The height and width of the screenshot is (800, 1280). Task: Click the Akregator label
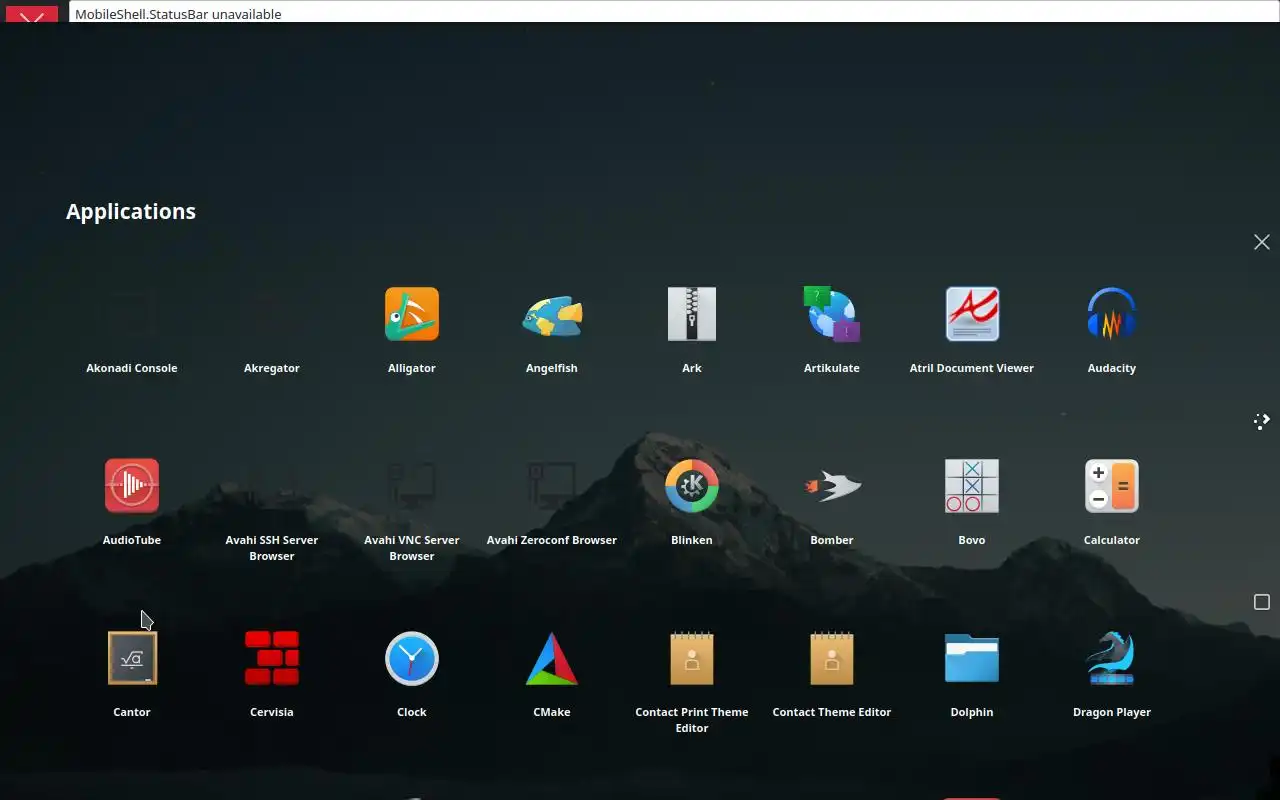tap(272, 368)
